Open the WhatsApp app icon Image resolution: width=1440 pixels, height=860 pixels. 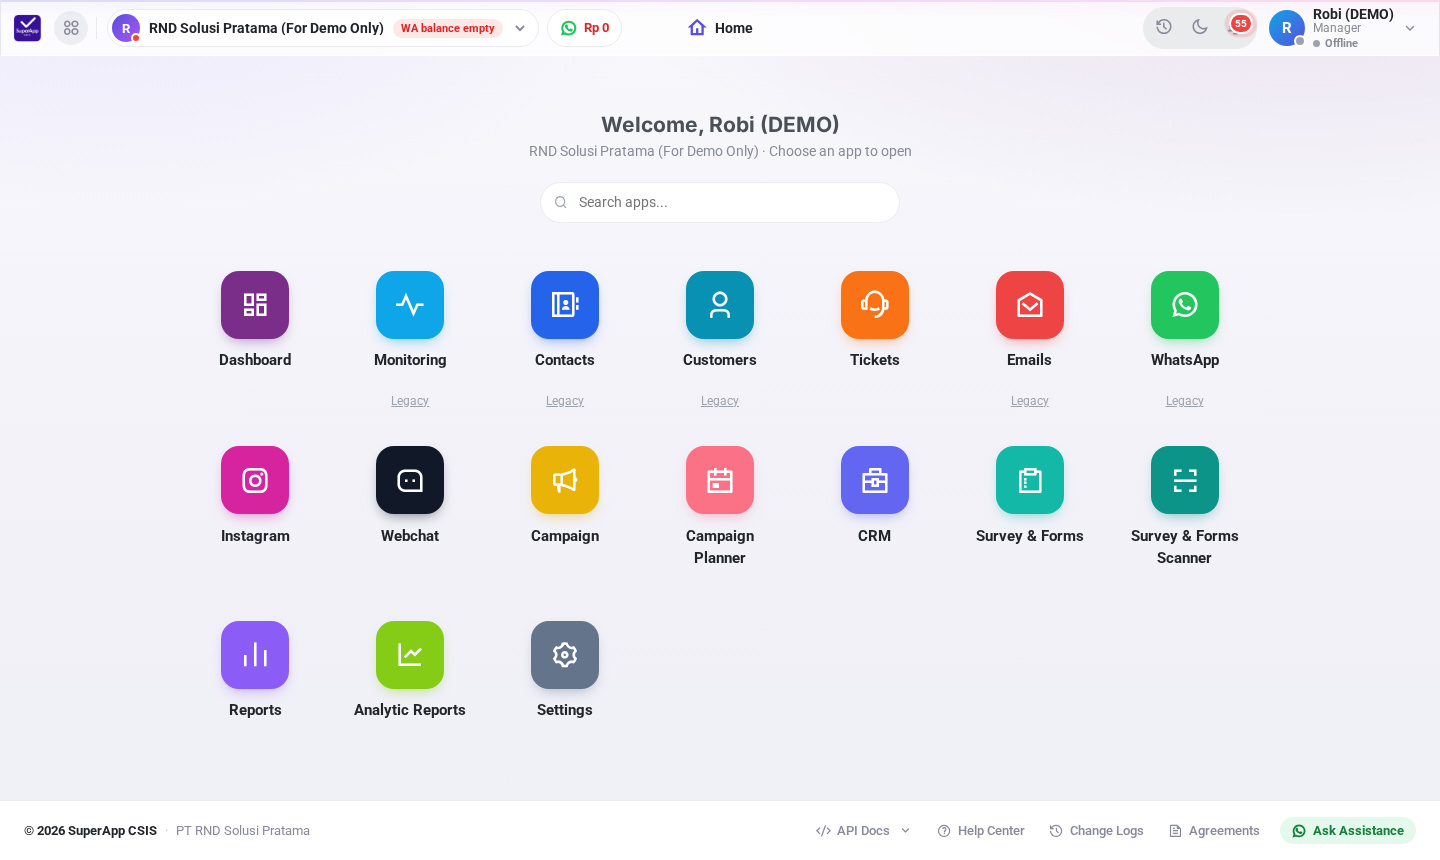tap(1185, 305)
